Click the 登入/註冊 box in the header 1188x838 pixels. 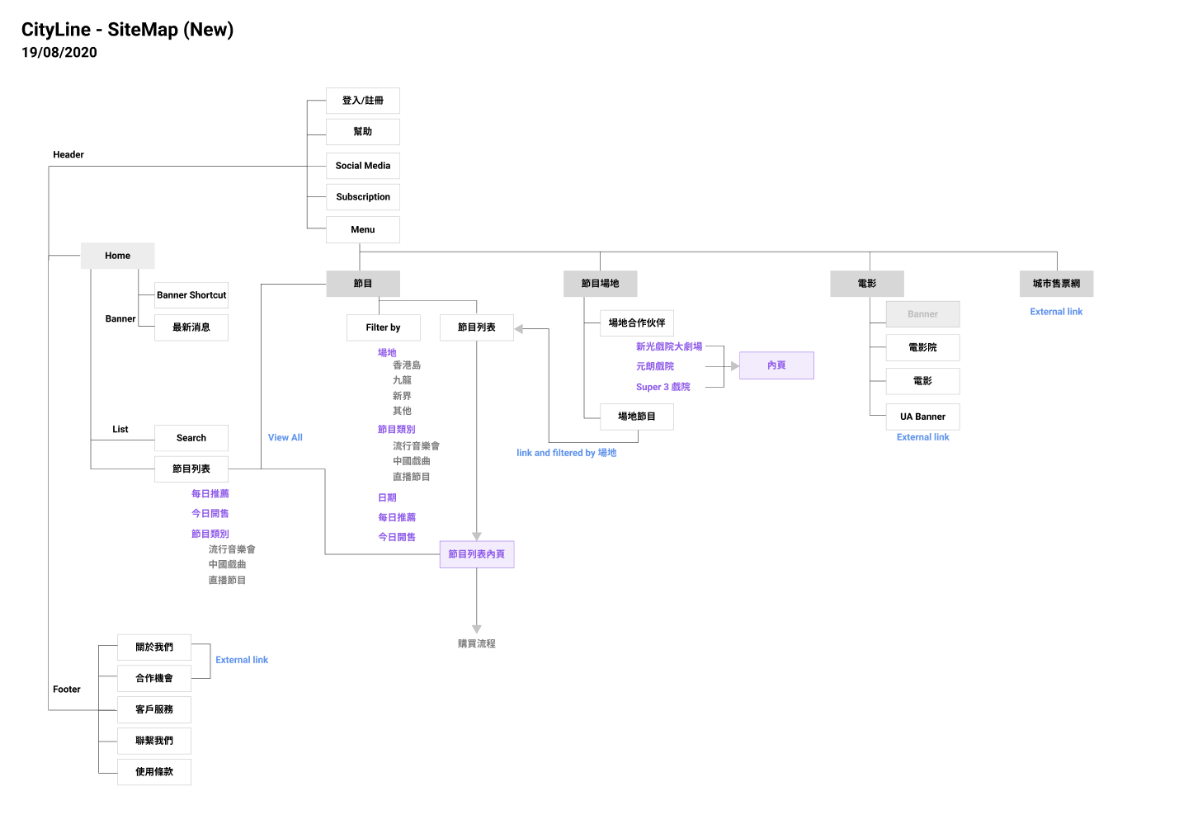tap(363, 101)
